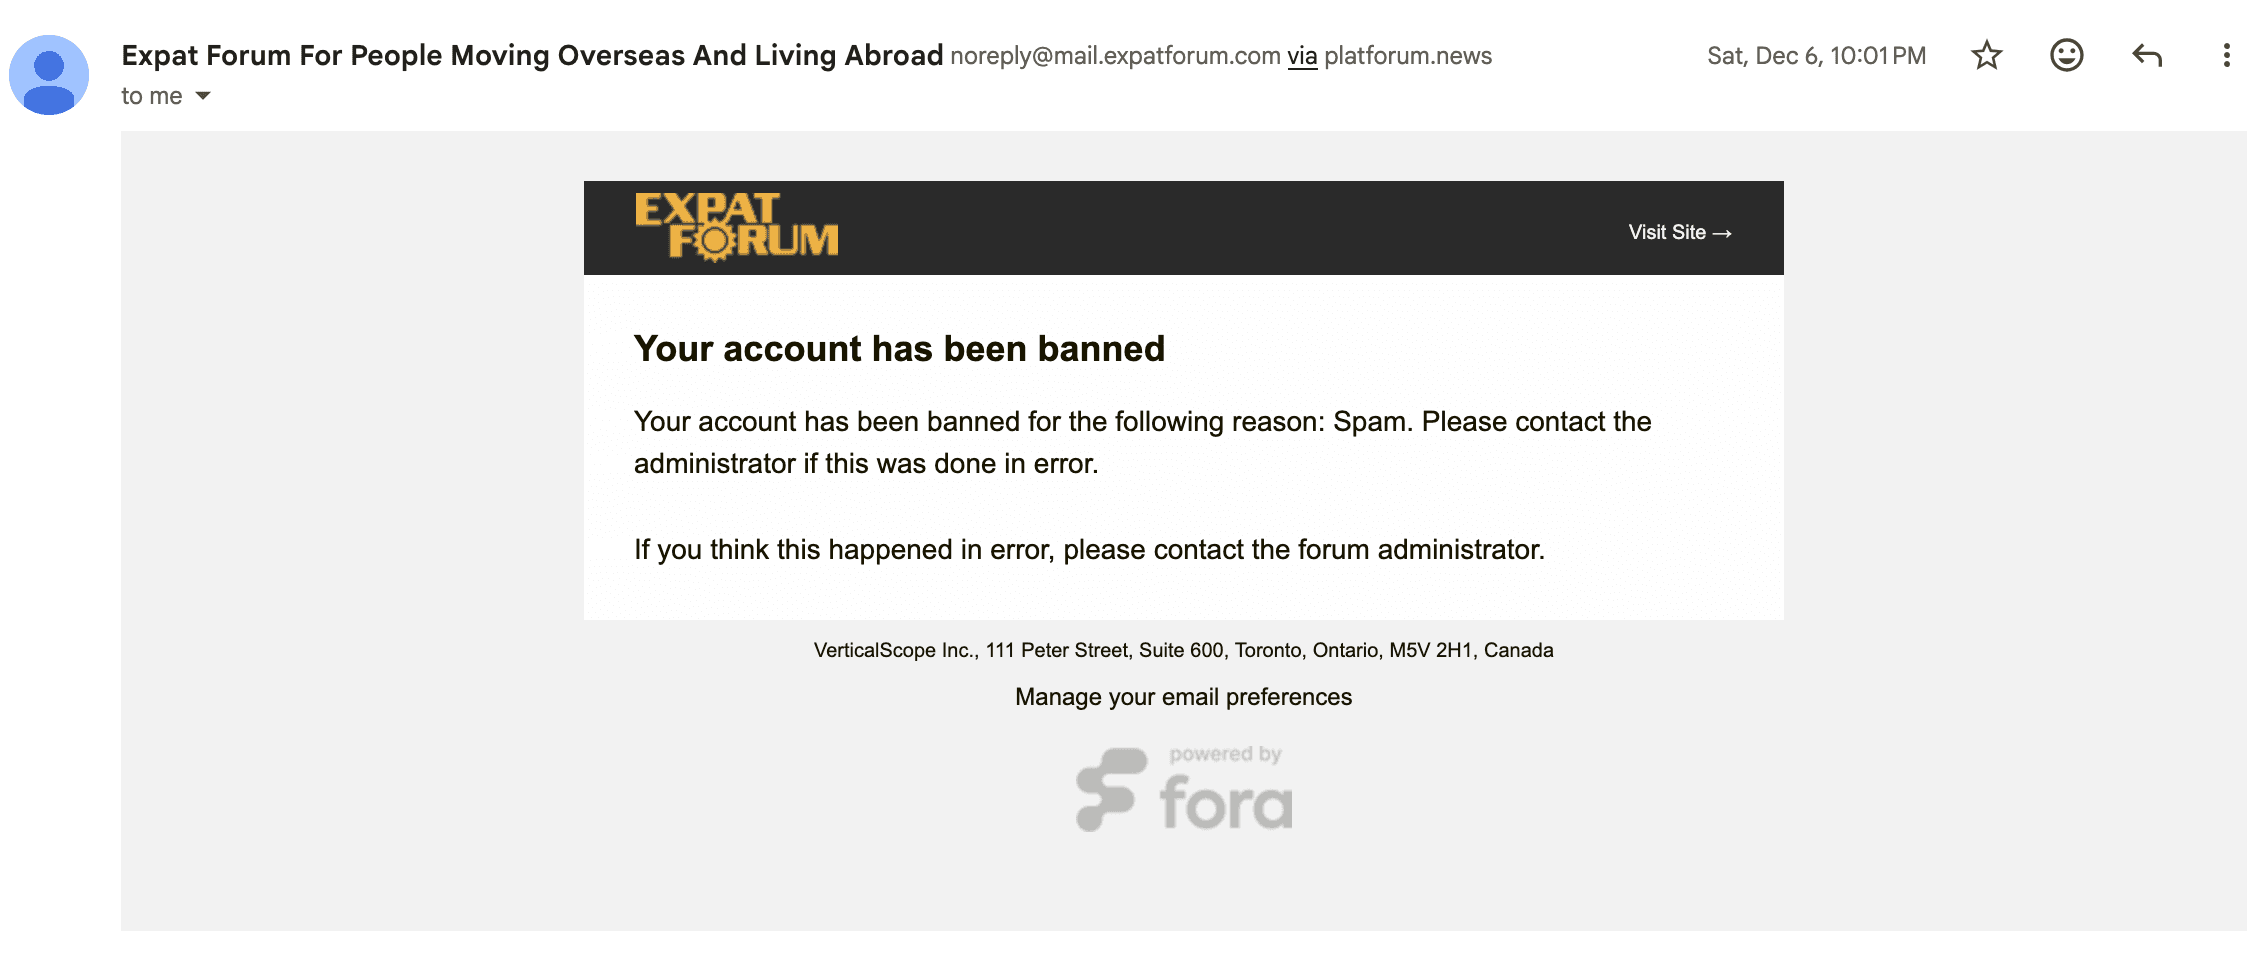Screen dimensions: 2266x962
Task: Click the email date Sat, Dec 6
Action: [x=1816, y=56]
